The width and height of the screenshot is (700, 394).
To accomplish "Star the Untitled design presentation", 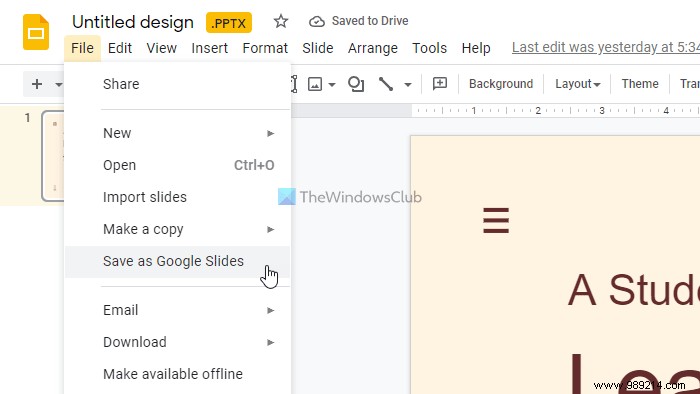I will pyautogui.click(x=281, y=21).
